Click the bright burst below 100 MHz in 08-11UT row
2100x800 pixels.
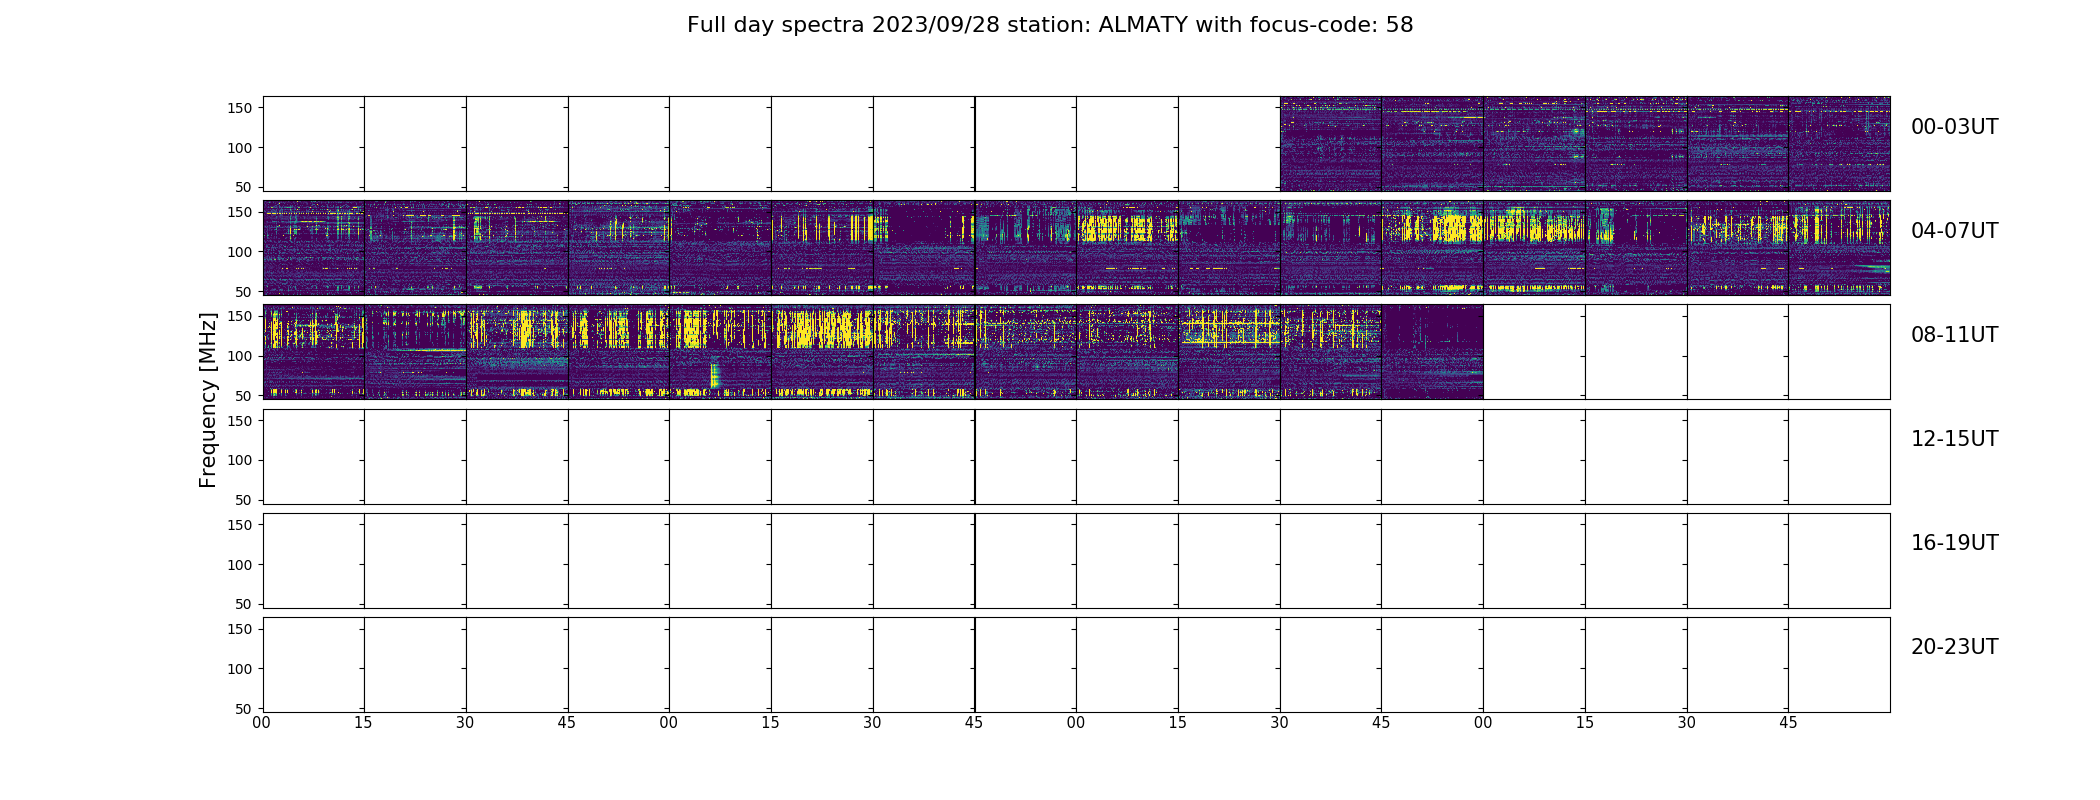pyautogui.click(x=714, y=375)
